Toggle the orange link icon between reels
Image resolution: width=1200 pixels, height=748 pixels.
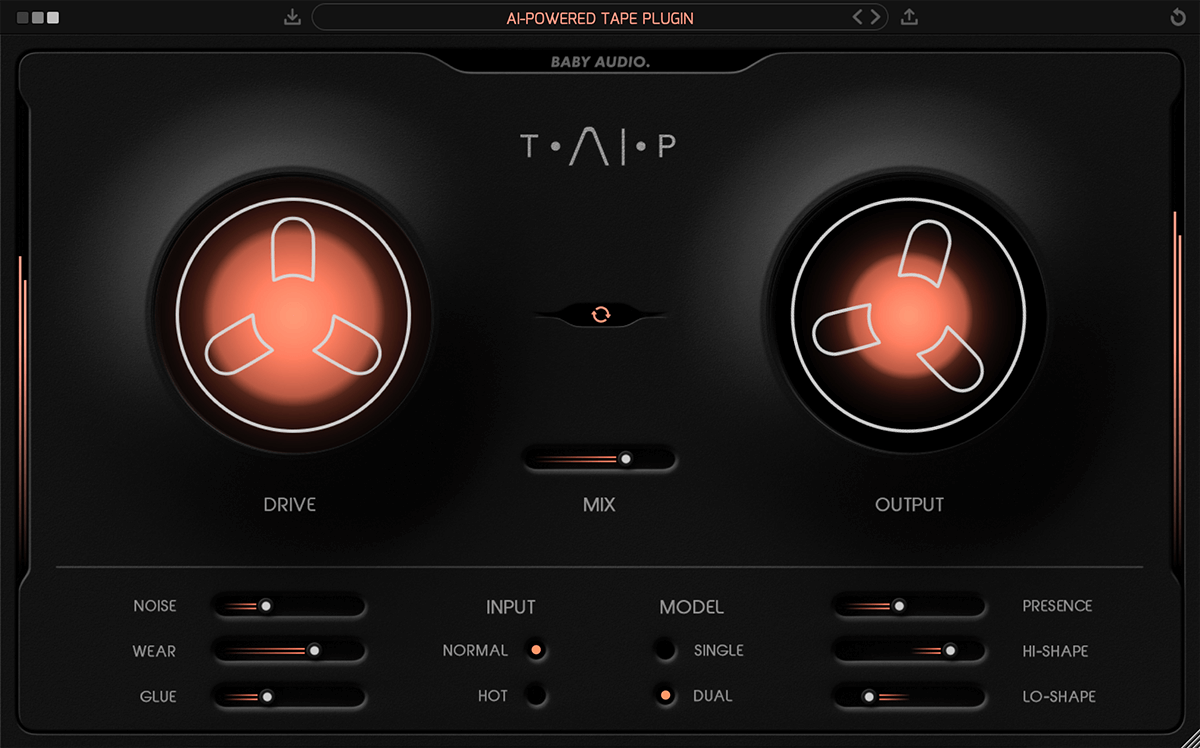tap(600, 314)
